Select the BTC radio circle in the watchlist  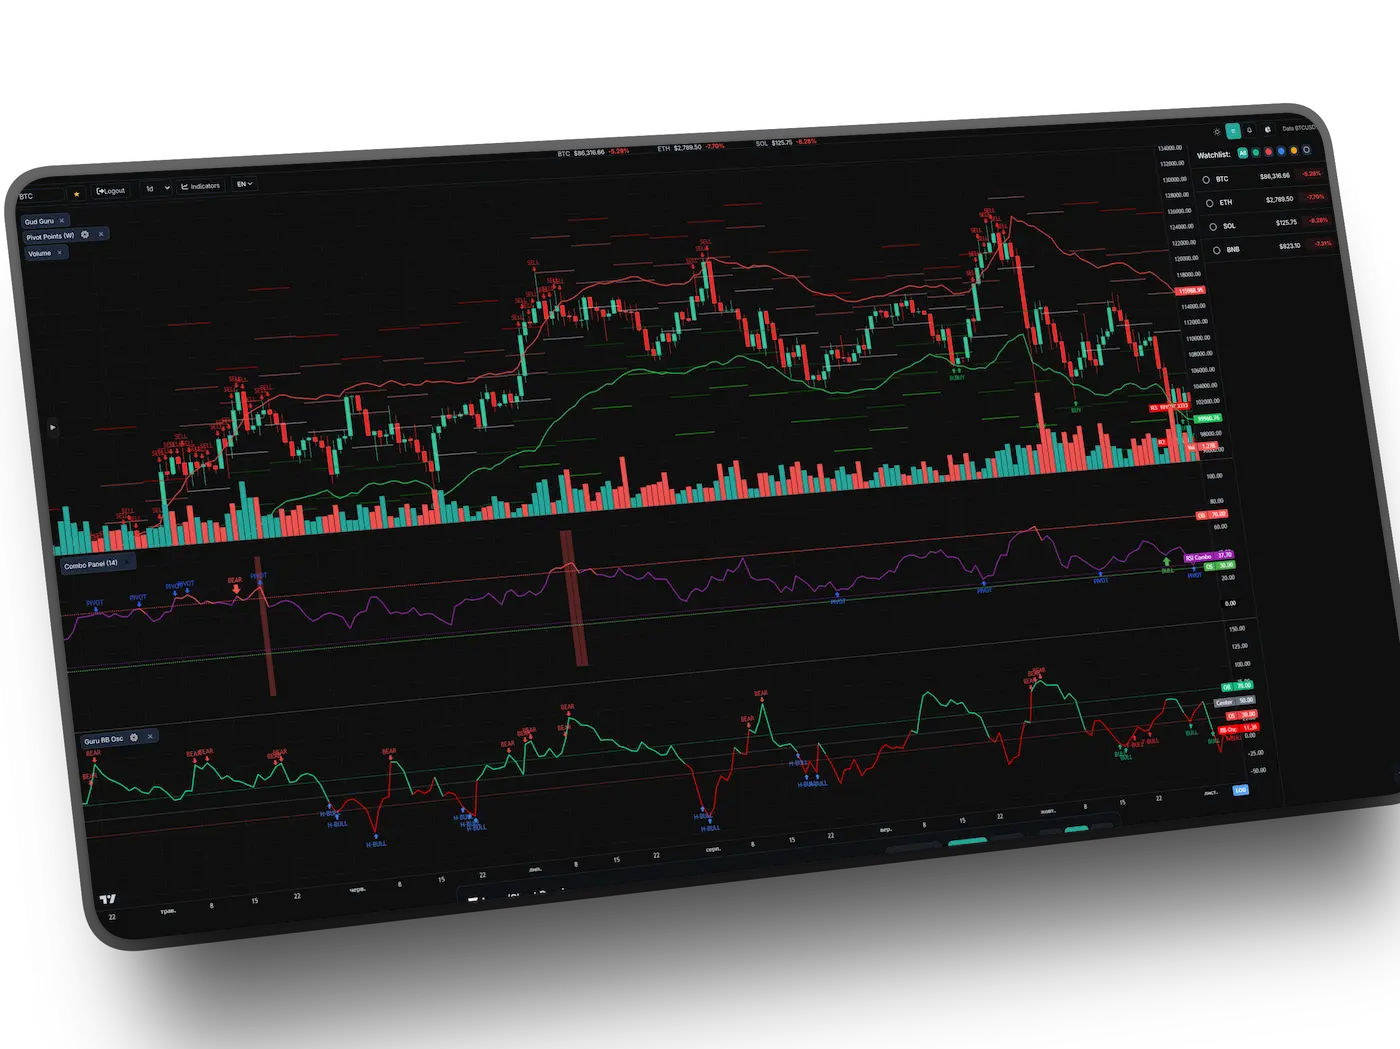click(x=1206, y=180)
